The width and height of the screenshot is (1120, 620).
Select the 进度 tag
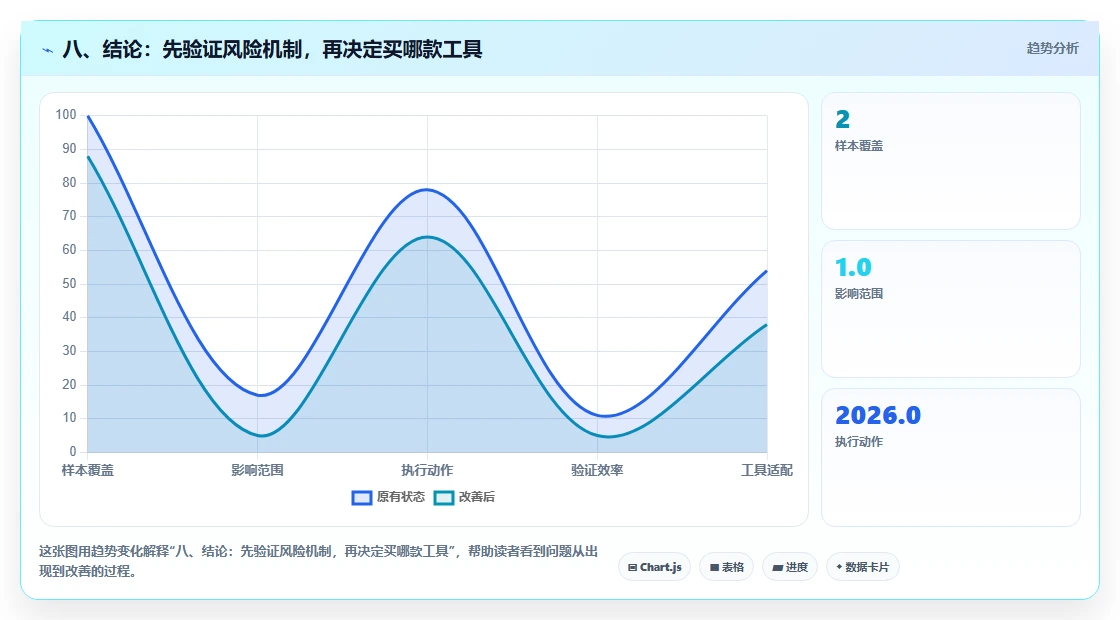click(x=790, y=567)
